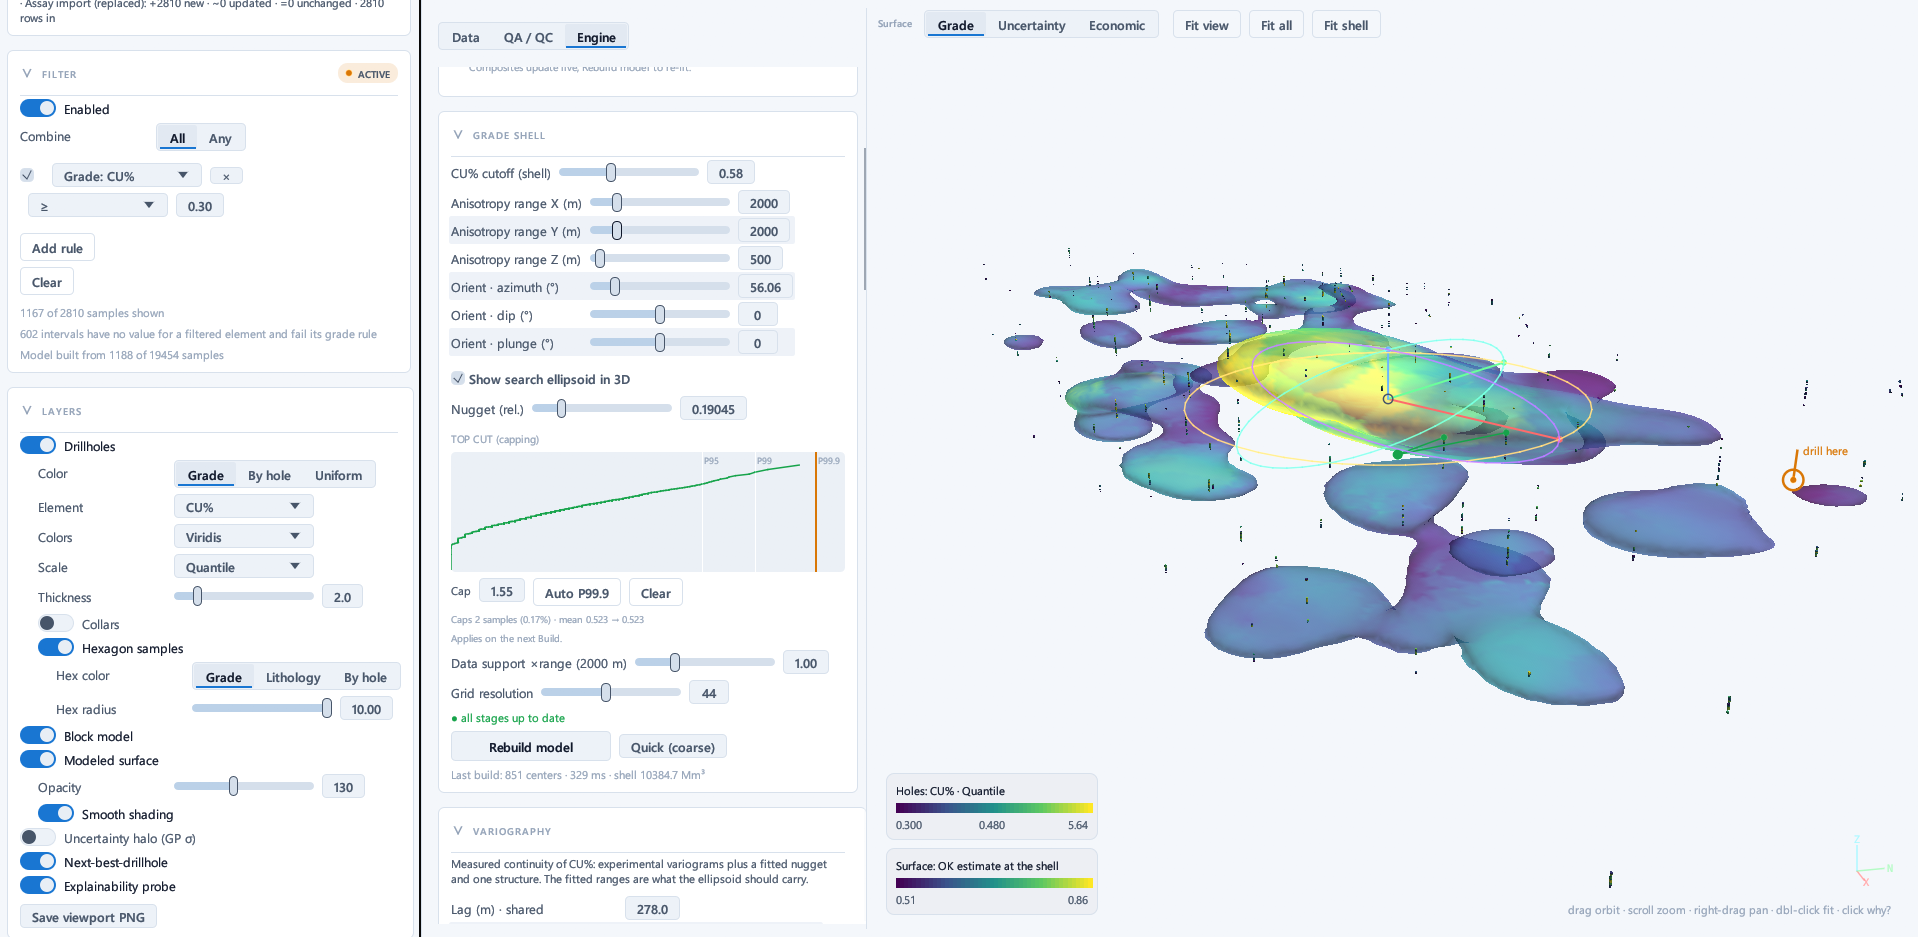This screenshot has width=1918, height=937.
Task: Run Quick (coarse) build
Action: point(673,747)
